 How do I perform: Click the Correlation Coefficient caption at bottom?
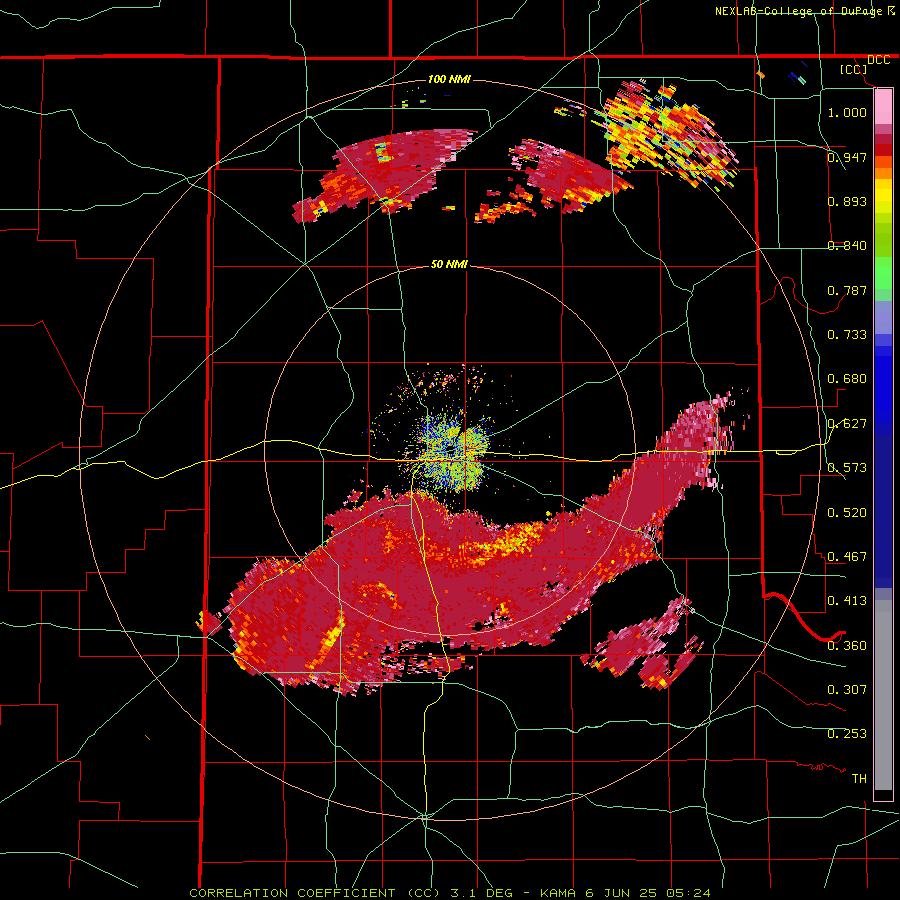point(450,893)
